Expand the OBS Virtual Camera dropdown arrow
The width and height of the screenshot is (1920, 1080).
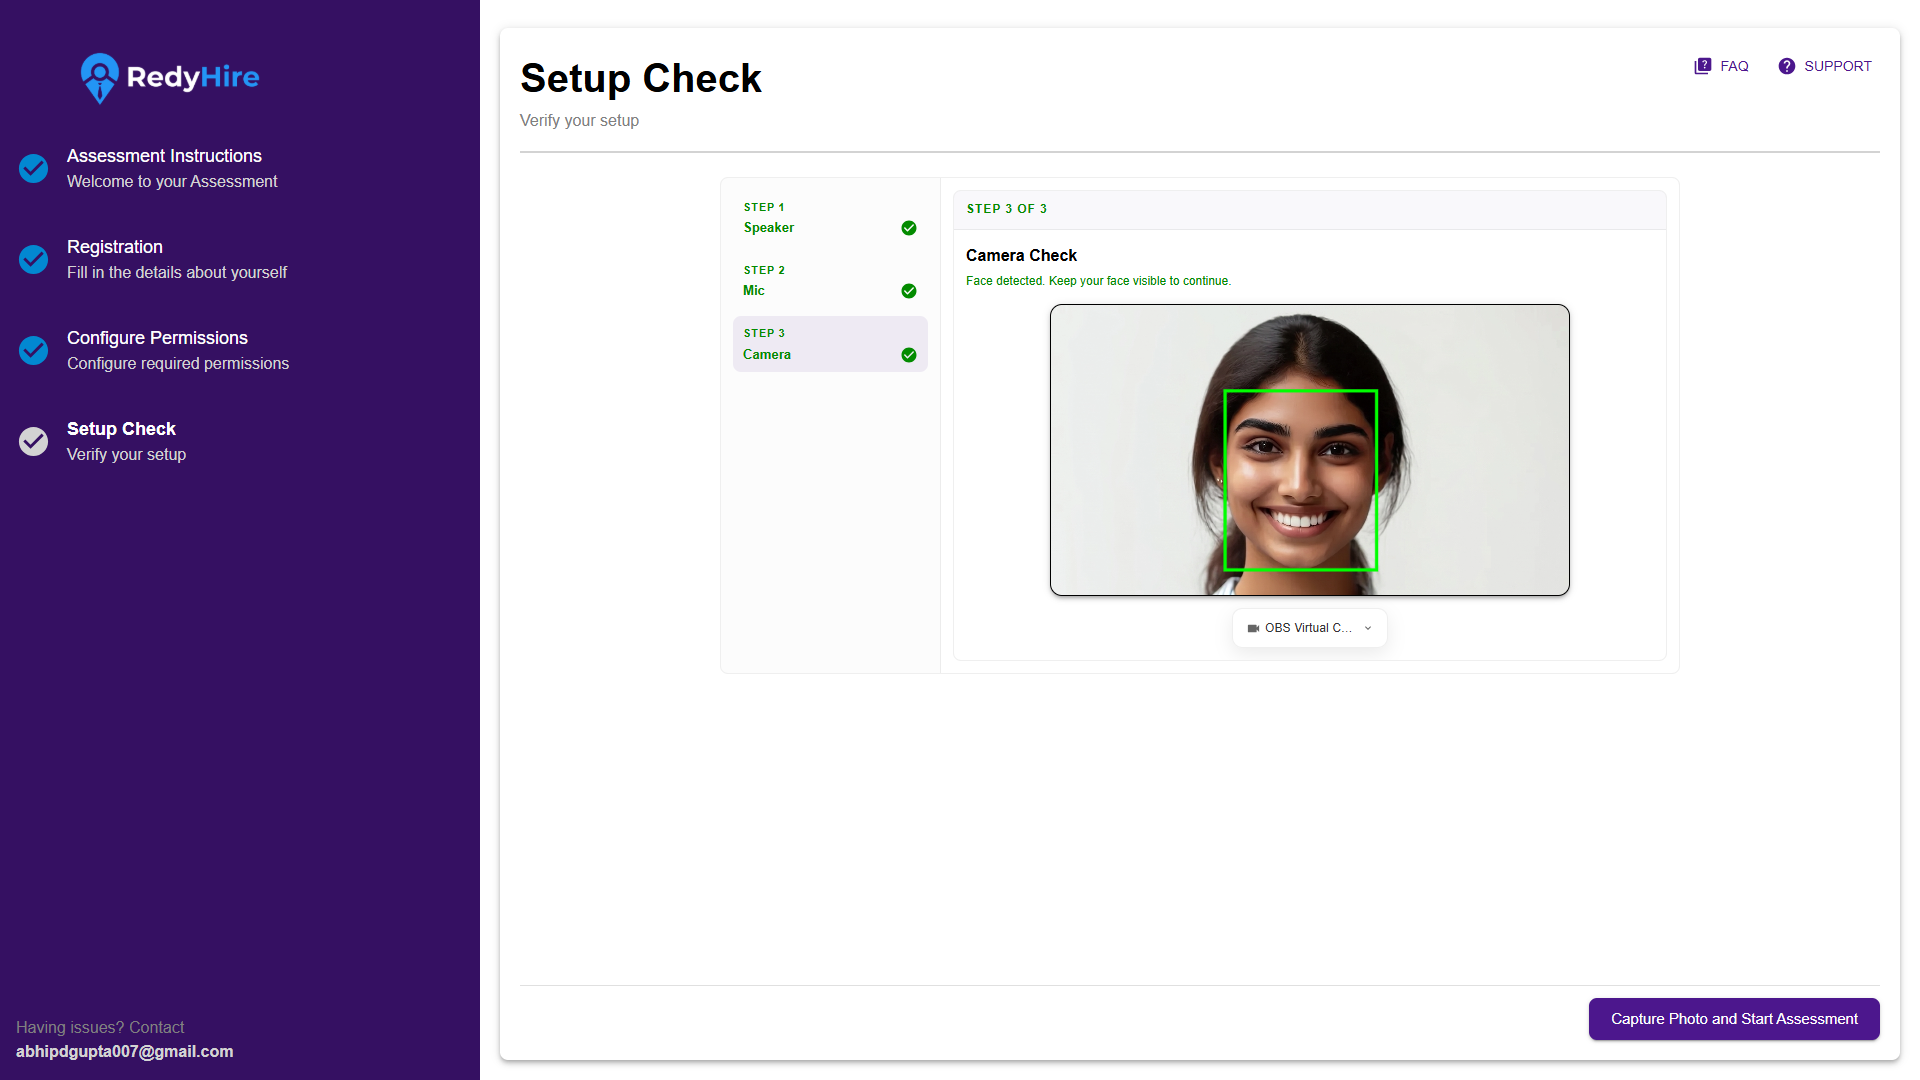1368,628
